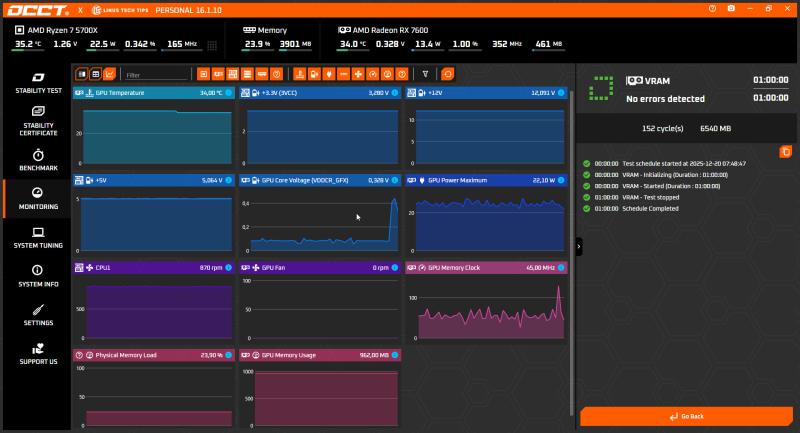Toggle blue dot on CPU1 fan graph
This screenshot has width=800, height=433.
pos(229,268)
